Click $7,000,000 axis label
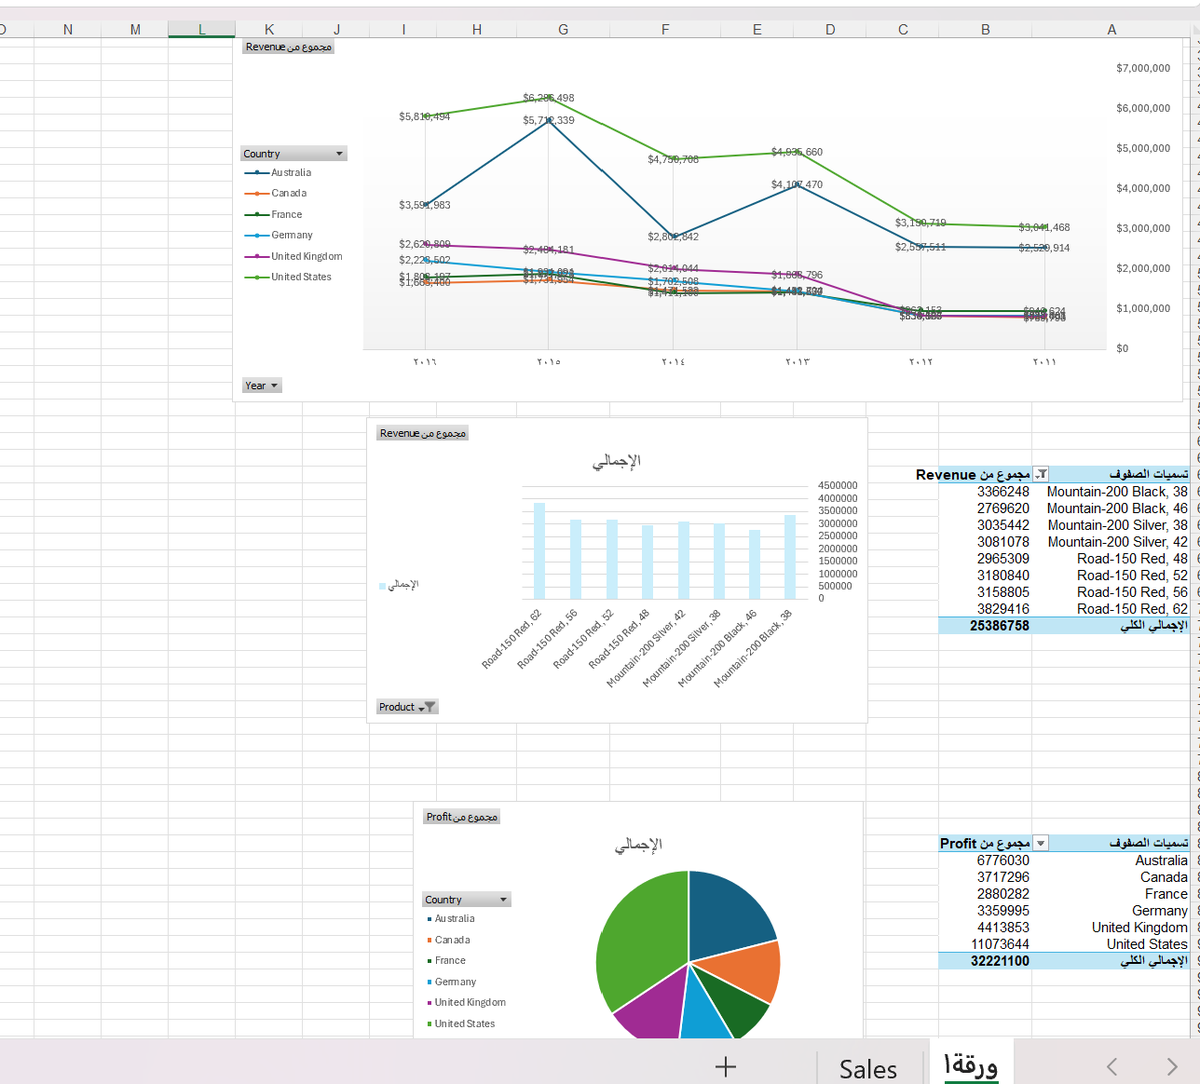Viewport: 1200px width, 1084px height. click(1143, 68)
